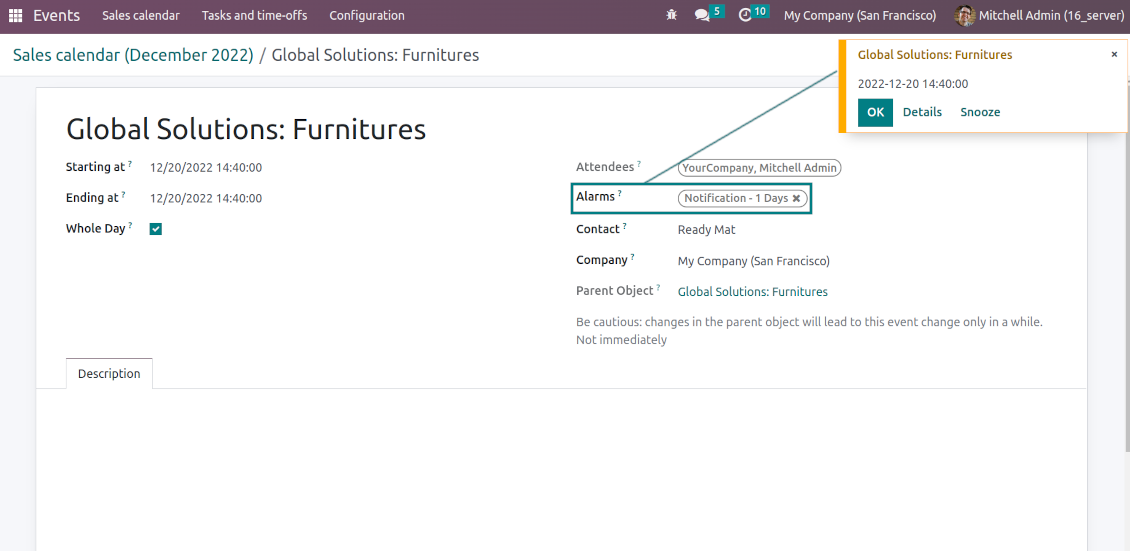The height and width of the screenshot is (551, 1130).
Task: Open the apps grid menu icon
Action: pos(15,16)
